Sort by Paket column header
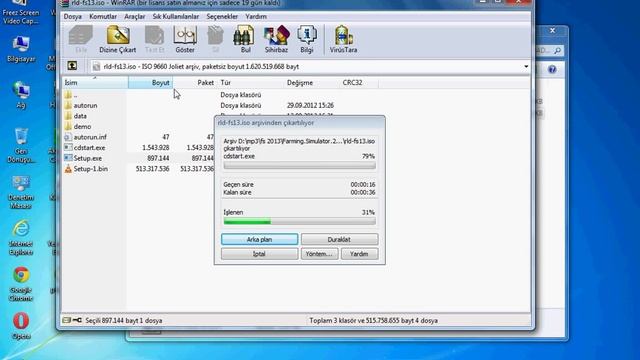The width and height of the screenshot is (640, 360). pos(195,82)
